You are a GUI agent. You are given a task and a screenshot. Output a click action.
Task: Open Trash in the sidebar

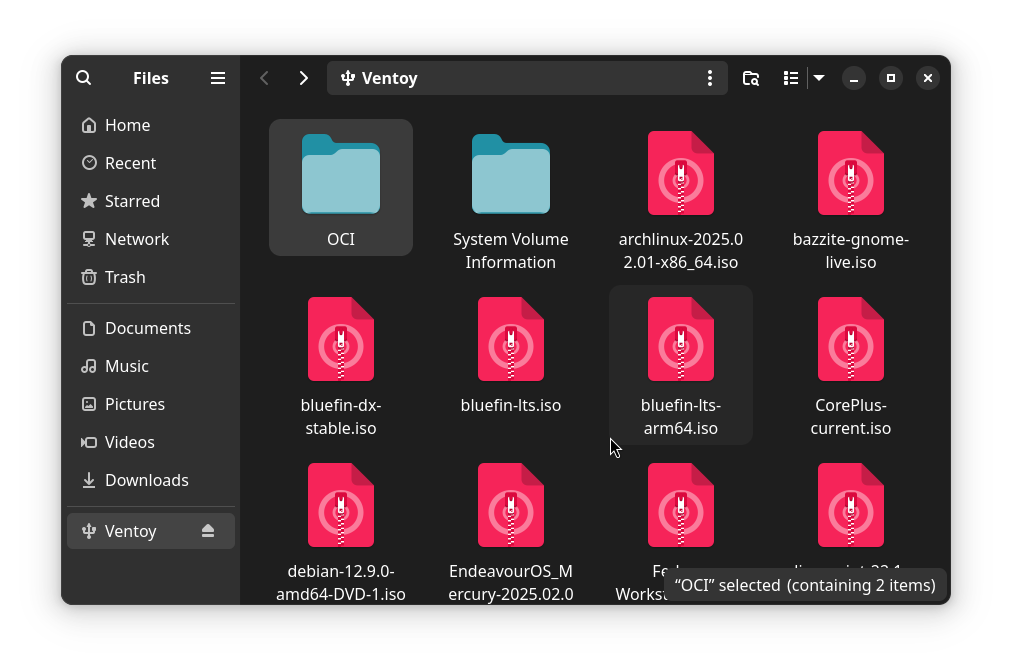click(151, 278)
